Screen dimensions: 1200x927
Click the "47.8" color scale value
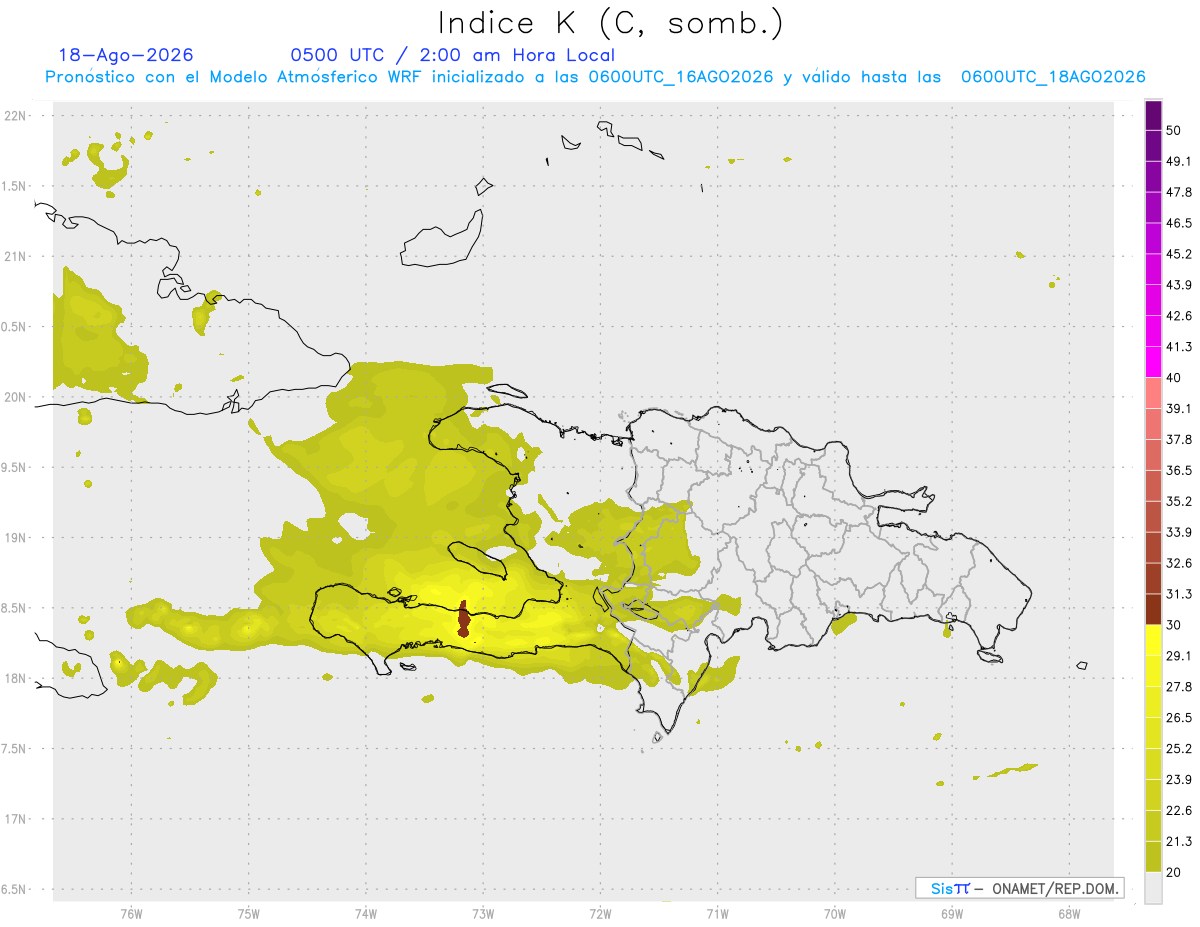[x=1179, y=192]
